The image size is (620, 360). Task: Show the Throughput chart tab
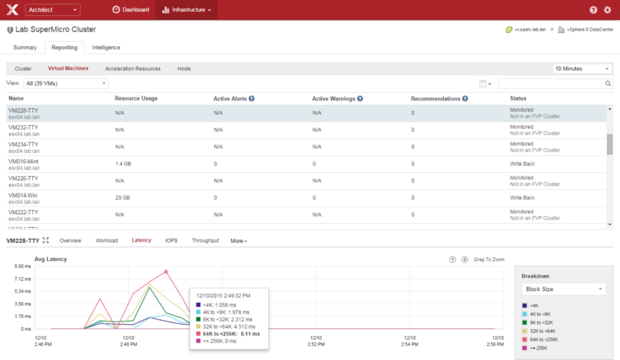click(x=205, y=241)
